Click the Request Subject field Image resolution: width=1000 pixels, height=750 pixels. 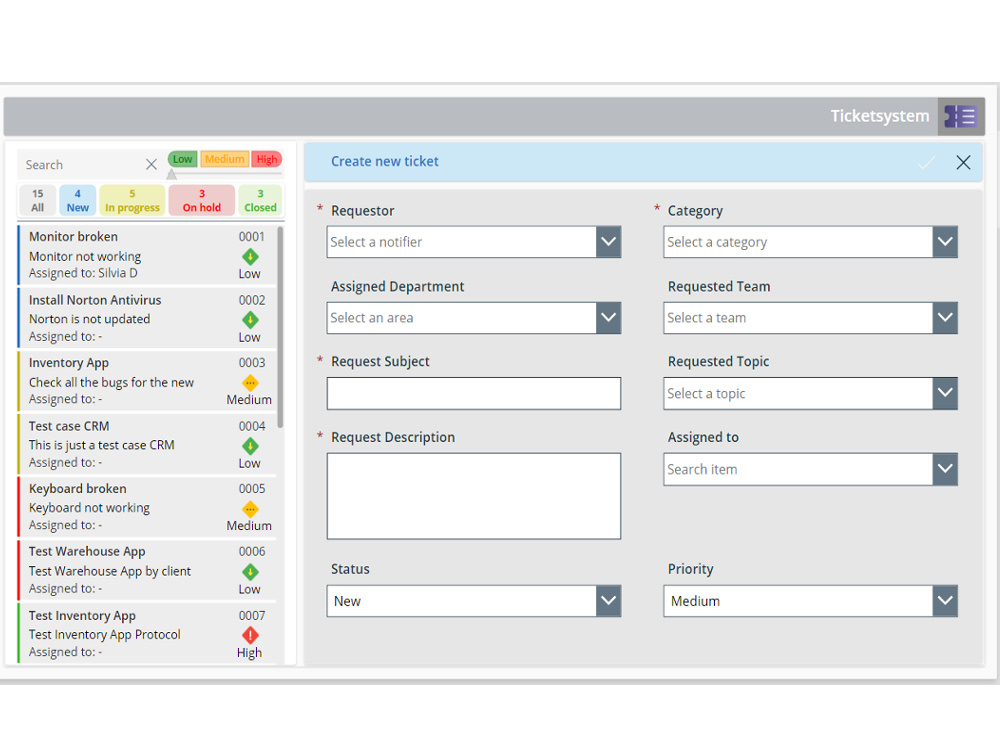pos(474,393)
